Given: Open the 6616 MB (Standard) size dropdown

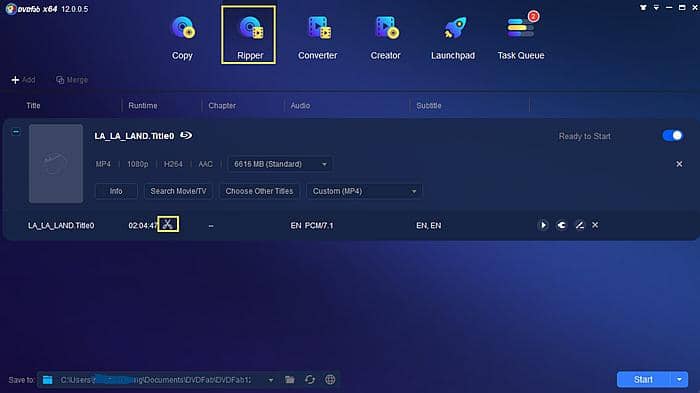Looking at the screenshot, I should 280,164.
